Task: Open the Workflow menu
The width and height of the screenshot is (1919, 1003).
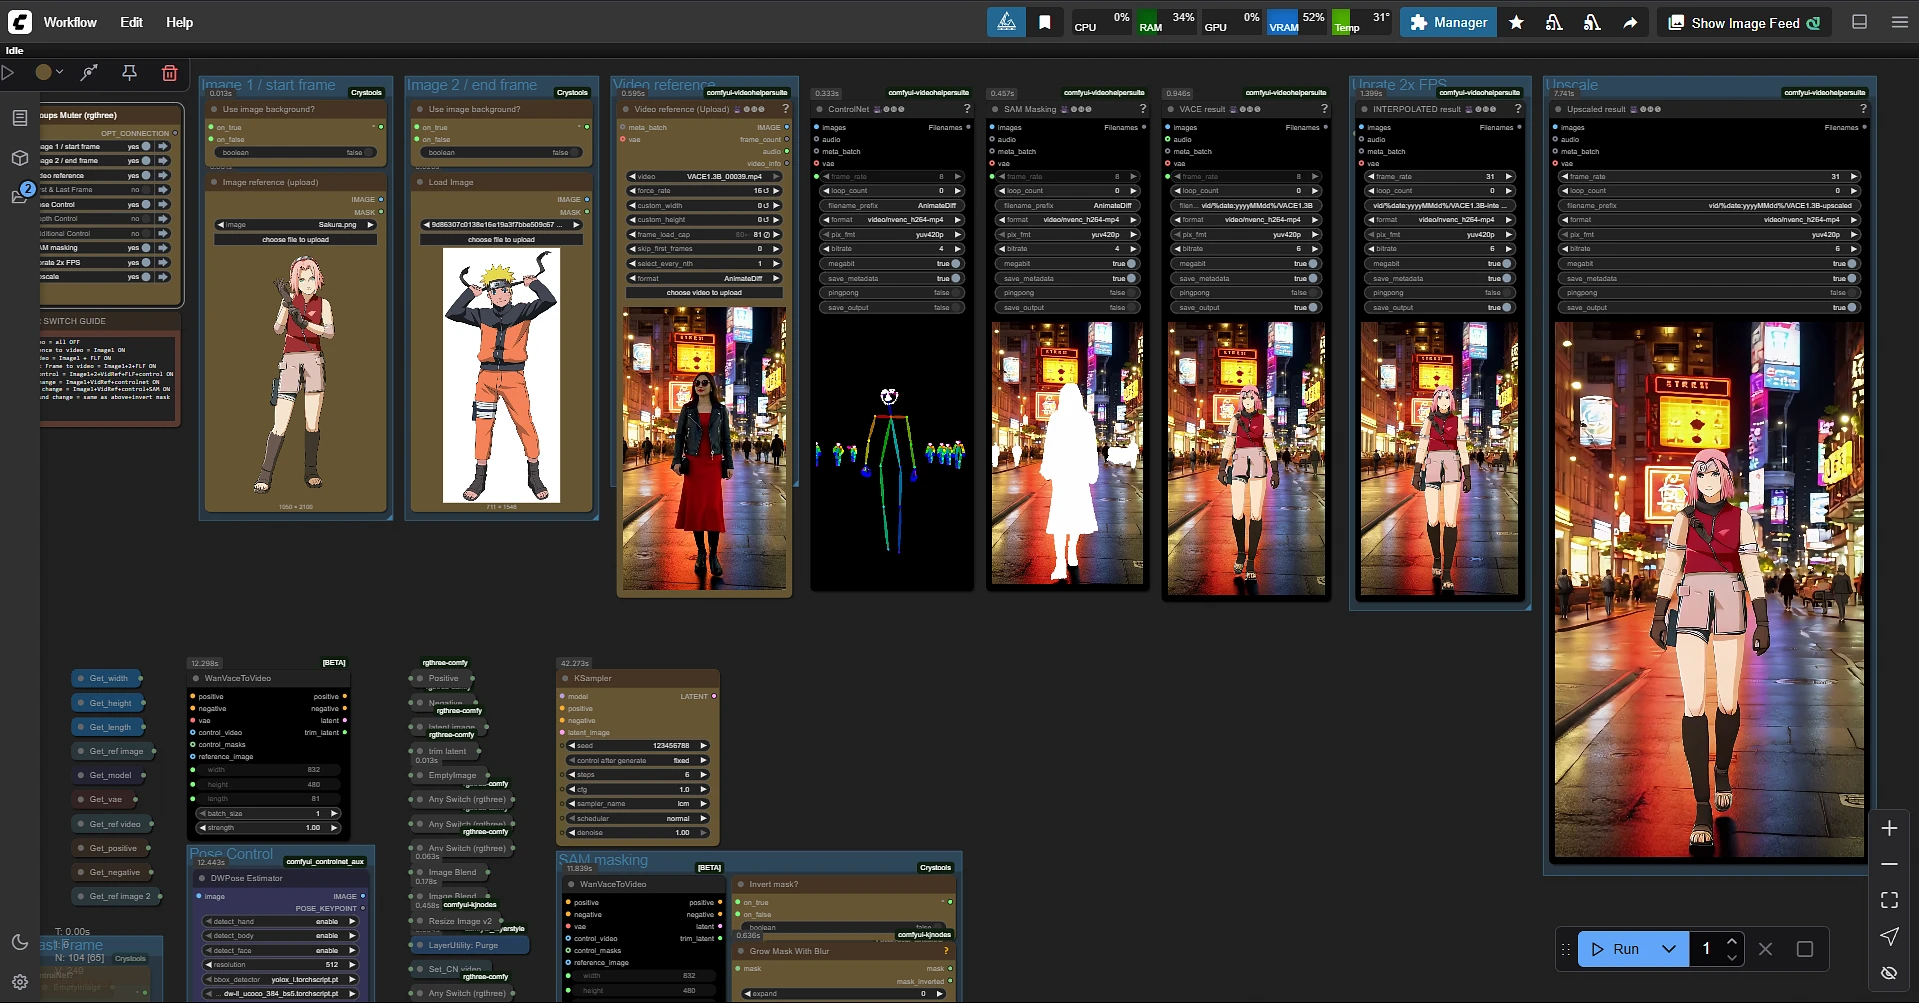Action: point(70,22)
